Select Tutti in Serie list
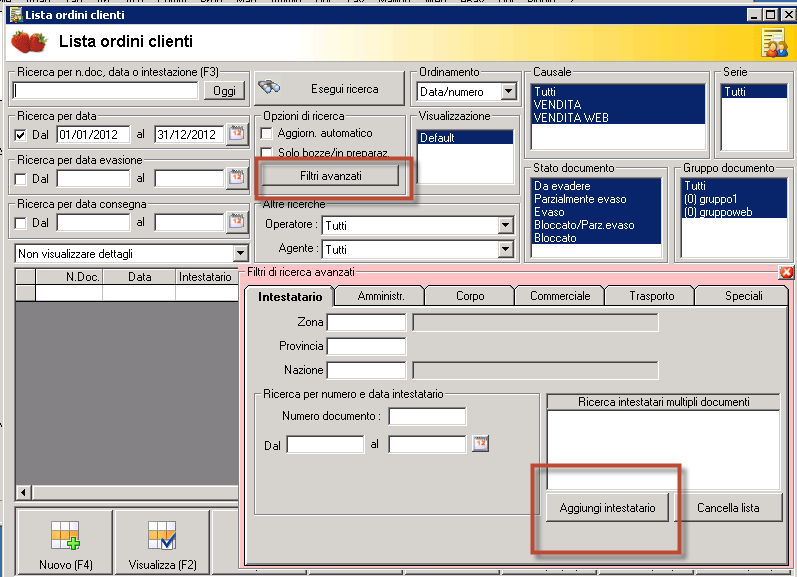Screen dimensions: 797x577 [x=754, y=92]
